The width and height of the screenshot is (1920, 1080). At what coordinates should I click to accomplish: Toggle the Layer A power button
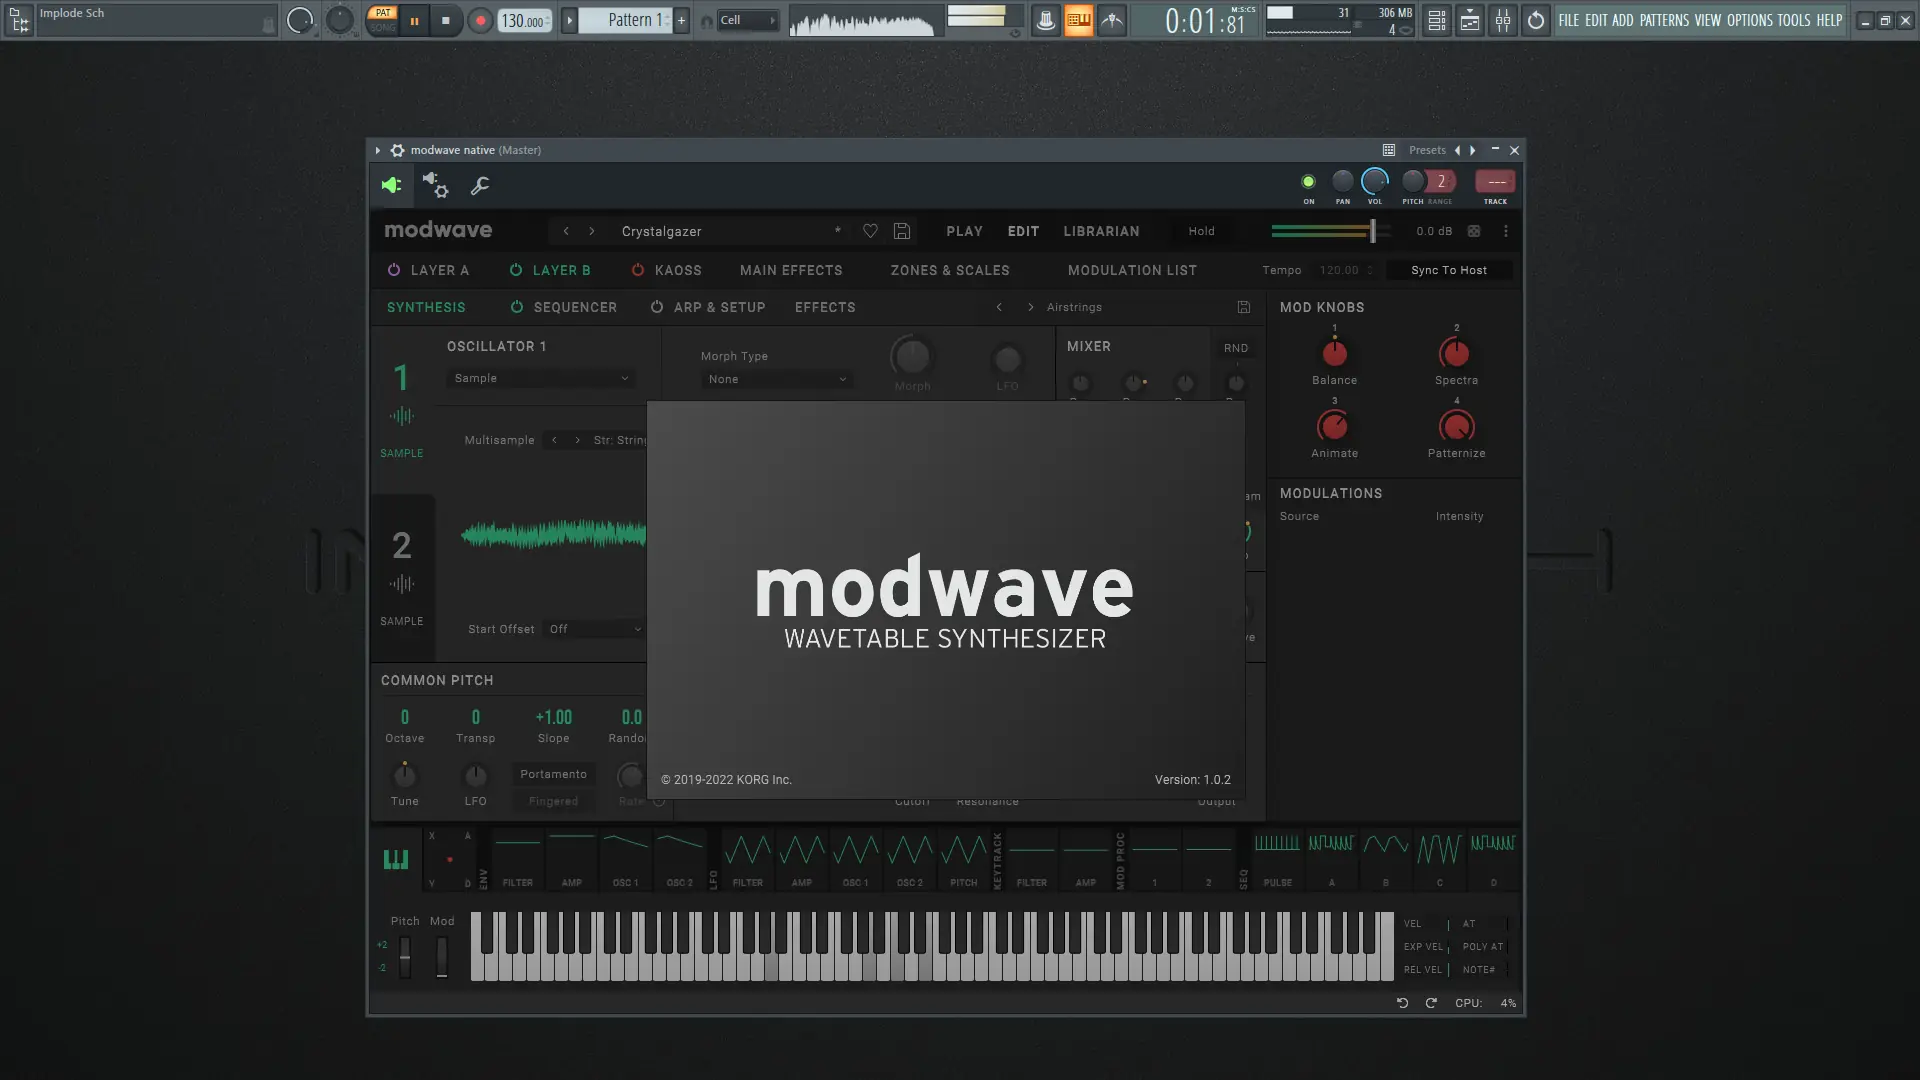tap(394, 270)
